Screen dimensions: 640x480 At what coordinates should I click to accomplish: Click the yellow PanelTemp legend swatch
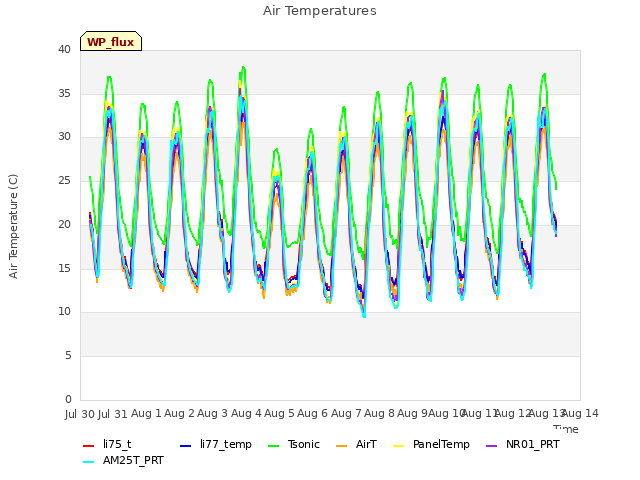click(x=398, y=446)
